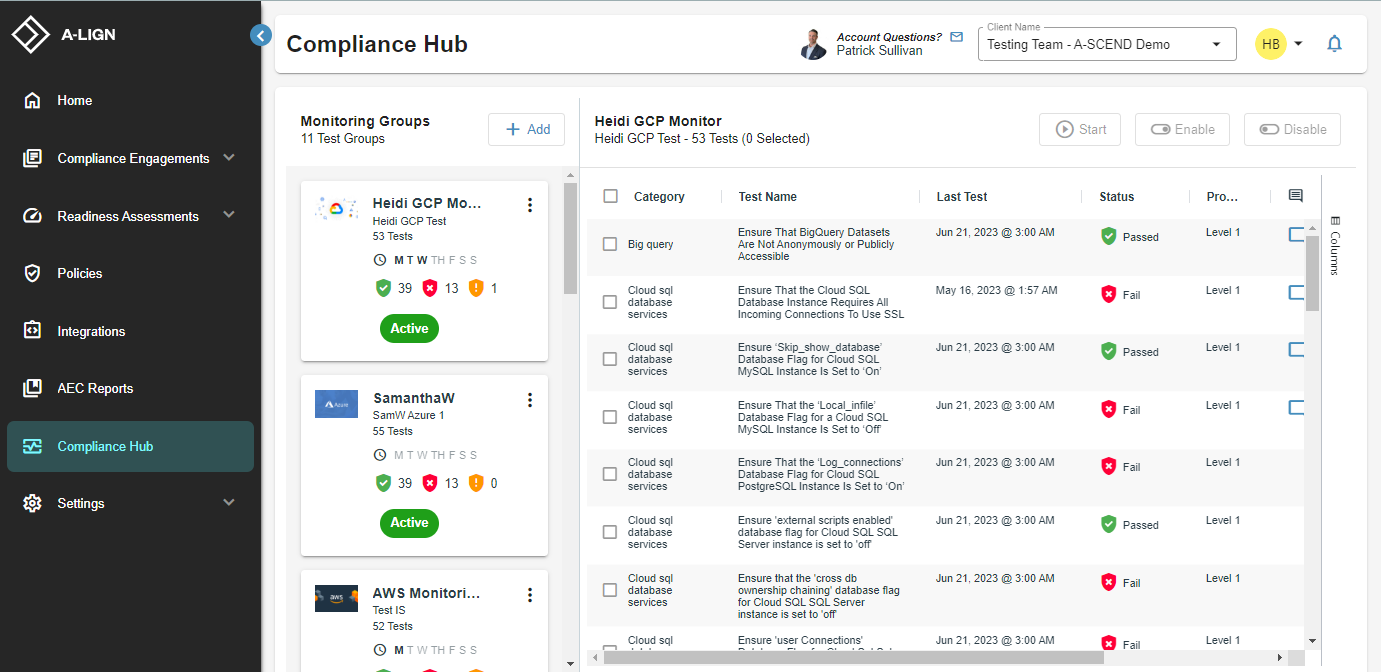Check the cross db ownership chaining checkbox
Screen dimensions: 1381x672
point(610,590)
